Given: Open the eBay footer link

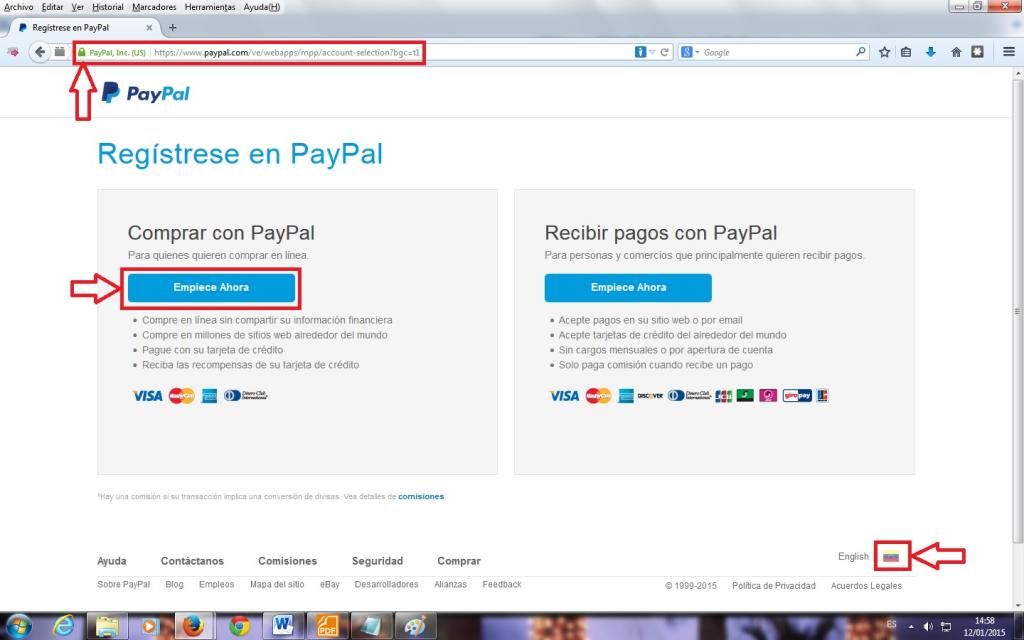Looking at the screenshot, I should tap(330, 584).
